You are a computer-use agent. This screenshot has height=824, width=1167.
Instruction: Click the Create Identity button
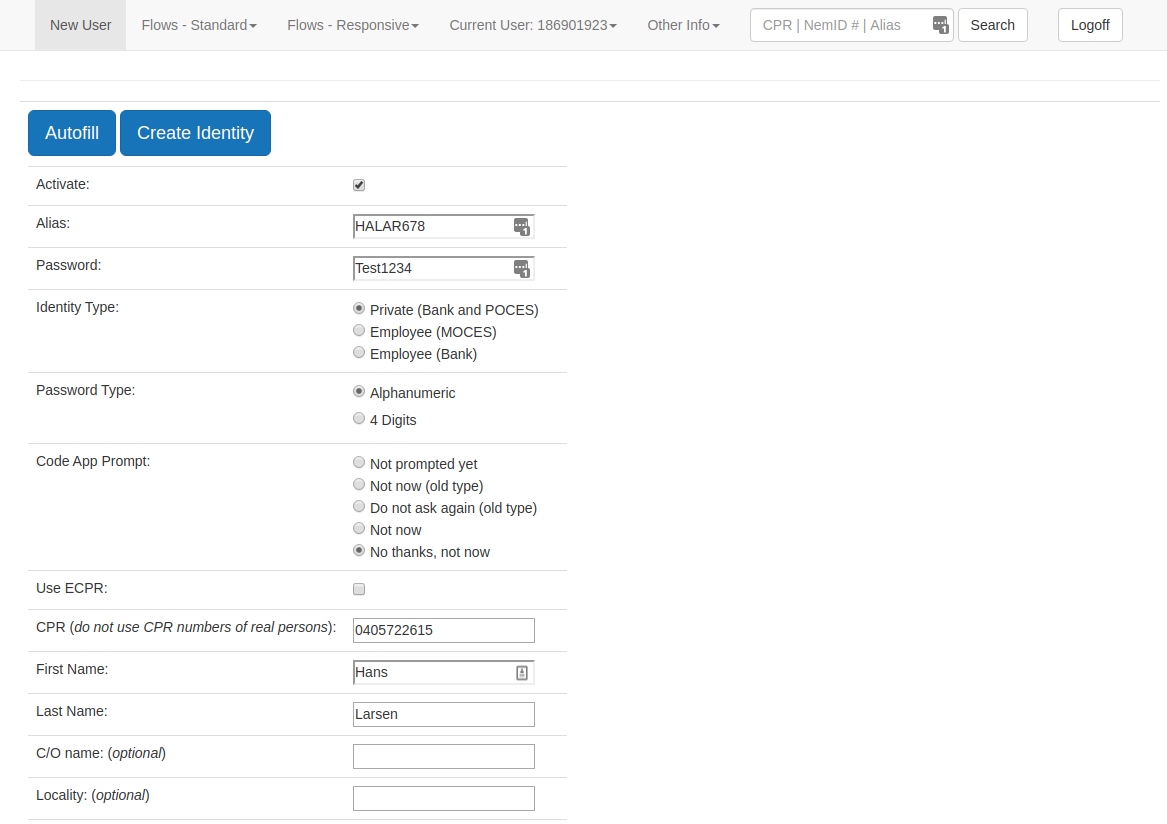pyautogui.click(x=195, y=133)
